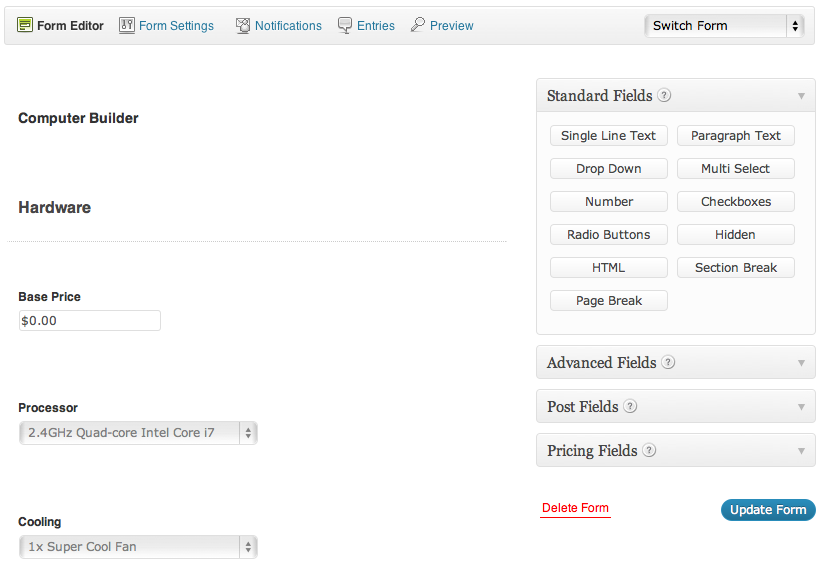Viewport: 825px width, 584px height.
Task: Click the Form Settings icon
Action: click(x=127, y=25)
